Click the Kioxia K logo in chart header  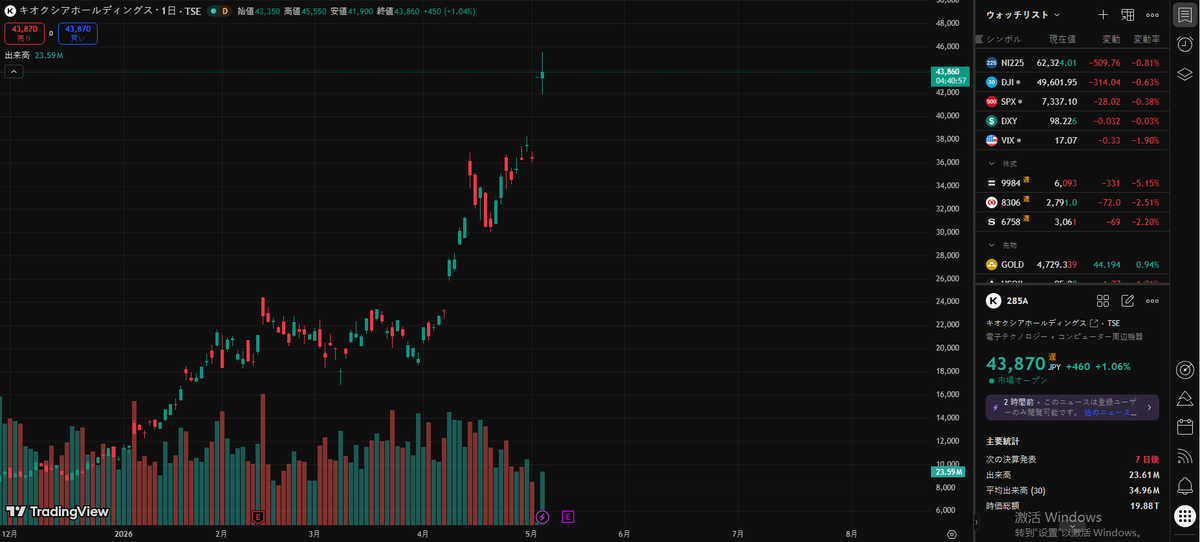10,10
